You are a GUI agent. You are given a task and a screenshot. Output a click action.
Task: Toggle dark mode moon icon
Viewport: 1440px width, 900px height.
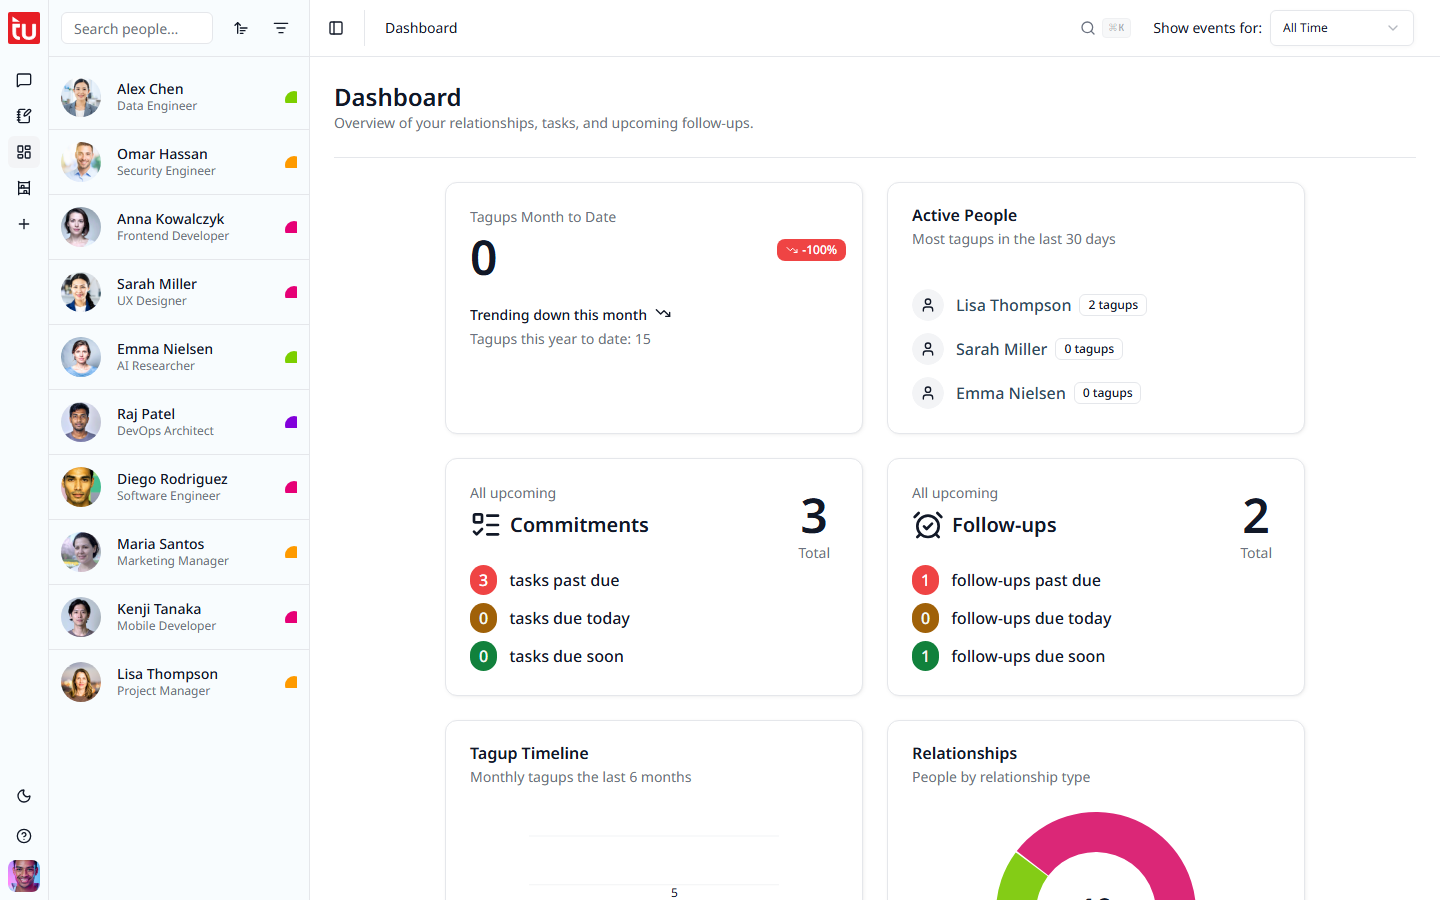pos(24,796)
